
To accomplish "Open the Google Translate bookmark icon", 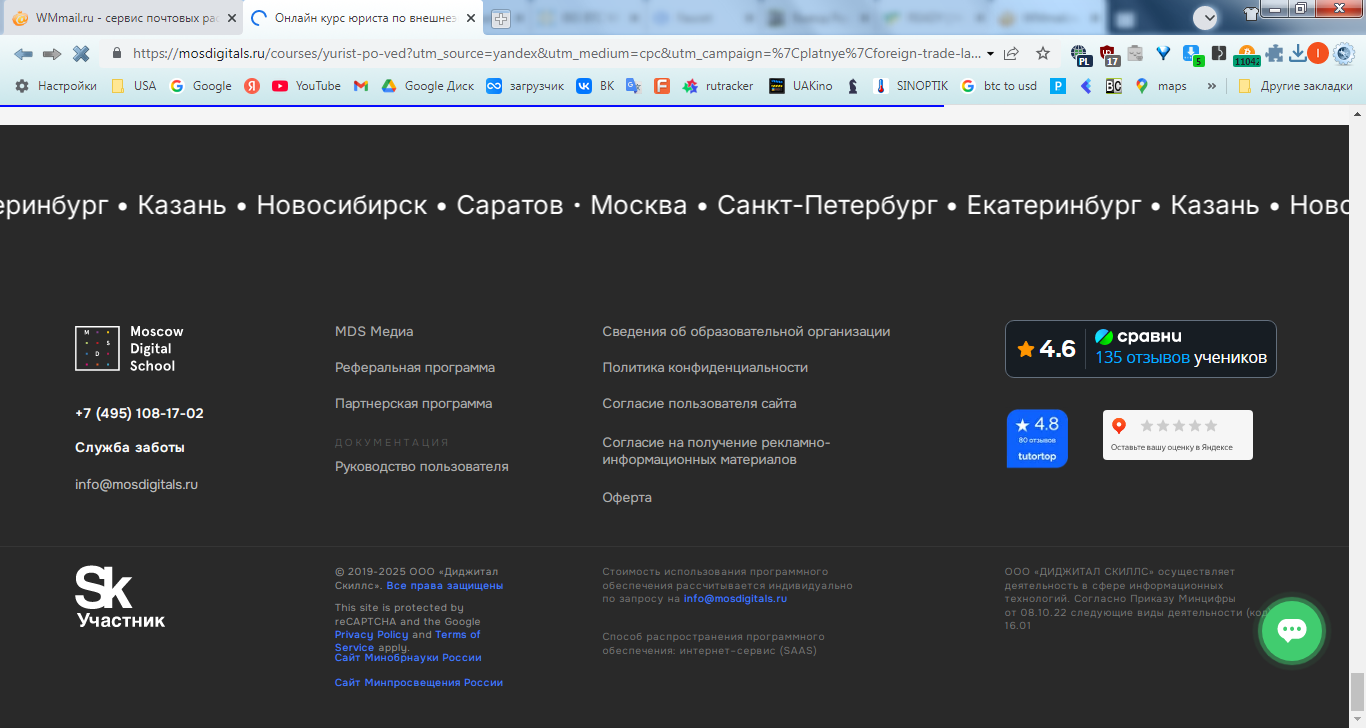I will 633,86.
